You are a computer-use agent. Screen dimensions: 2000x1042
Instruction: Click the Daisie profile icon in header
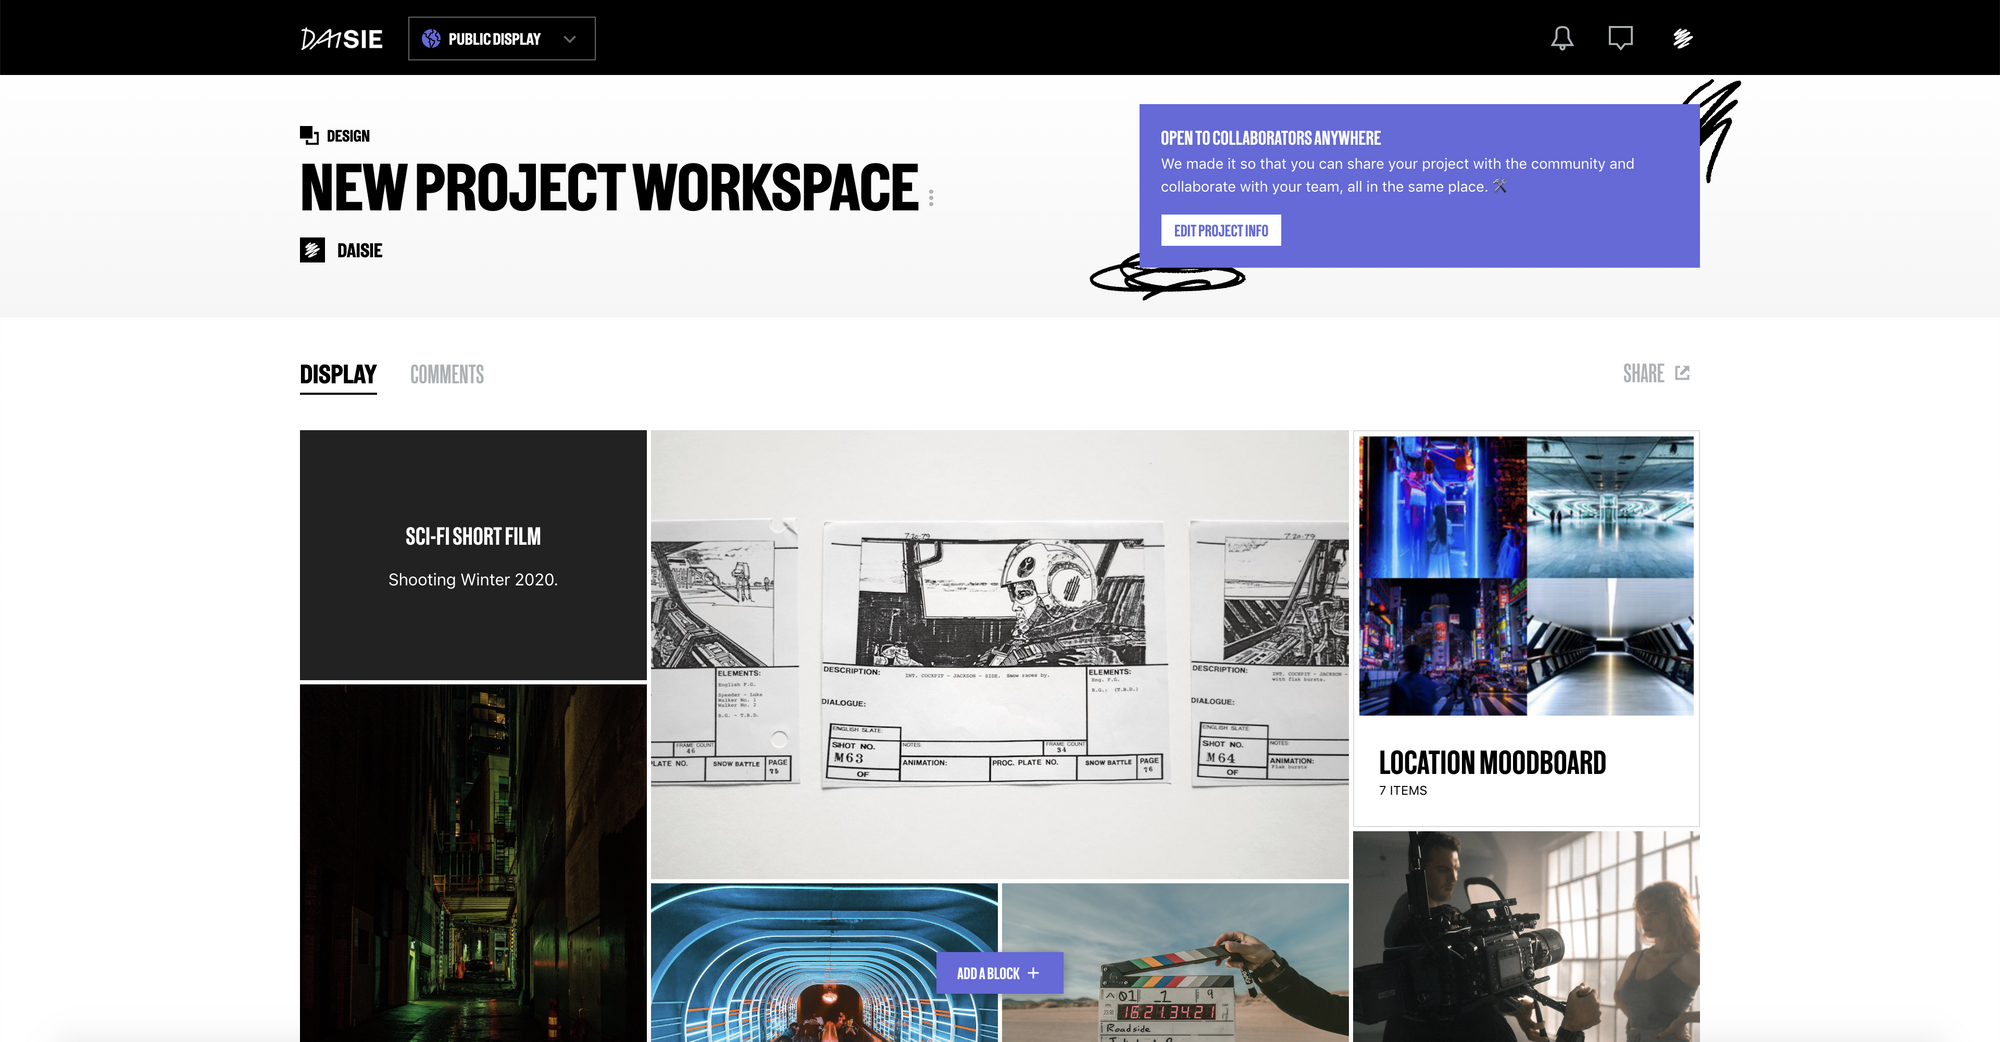(x=1682, y=38)
